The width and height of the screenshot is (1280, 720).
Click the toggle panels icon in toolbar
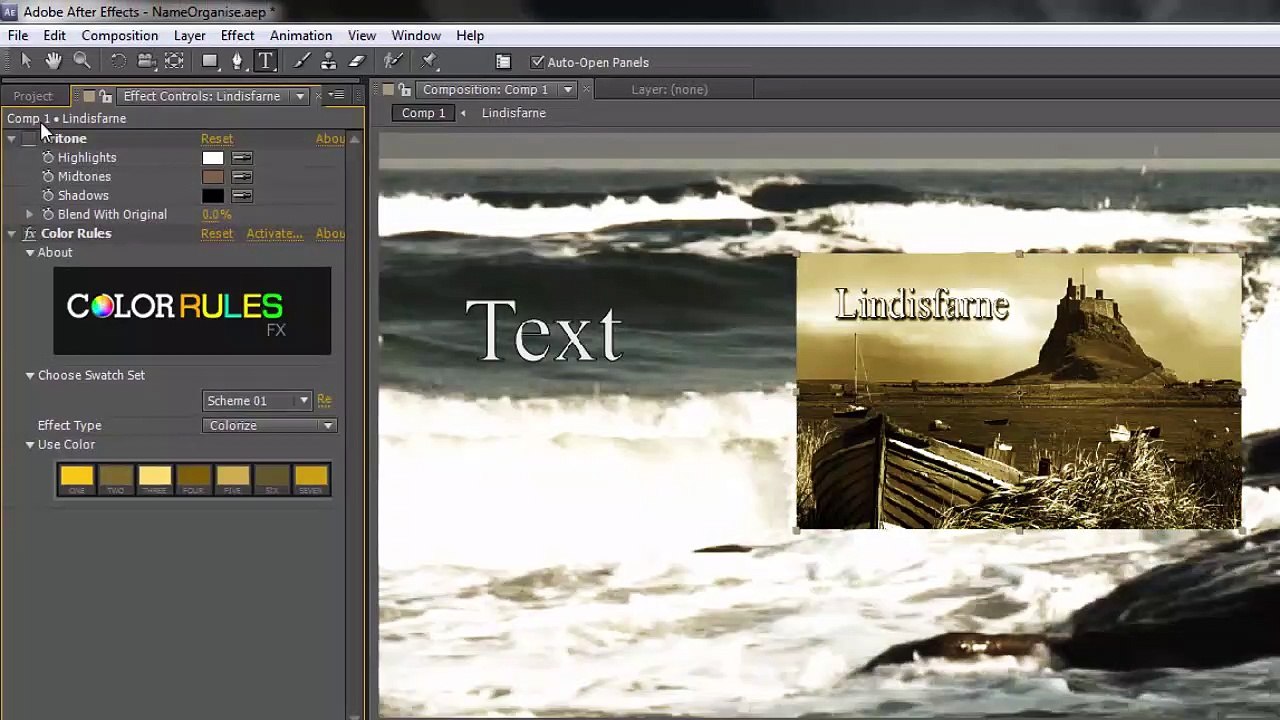click(503, 62)
